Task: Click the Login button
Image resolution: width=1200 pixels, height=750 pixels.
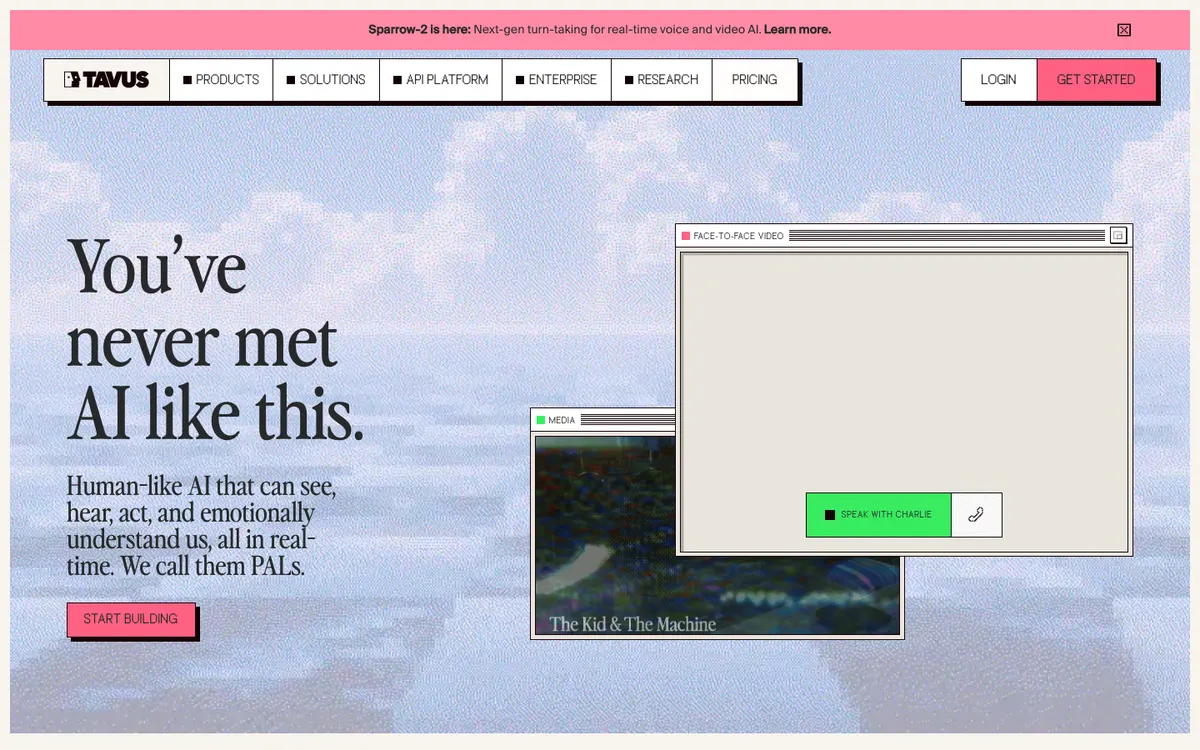Action: coord(999,80)
